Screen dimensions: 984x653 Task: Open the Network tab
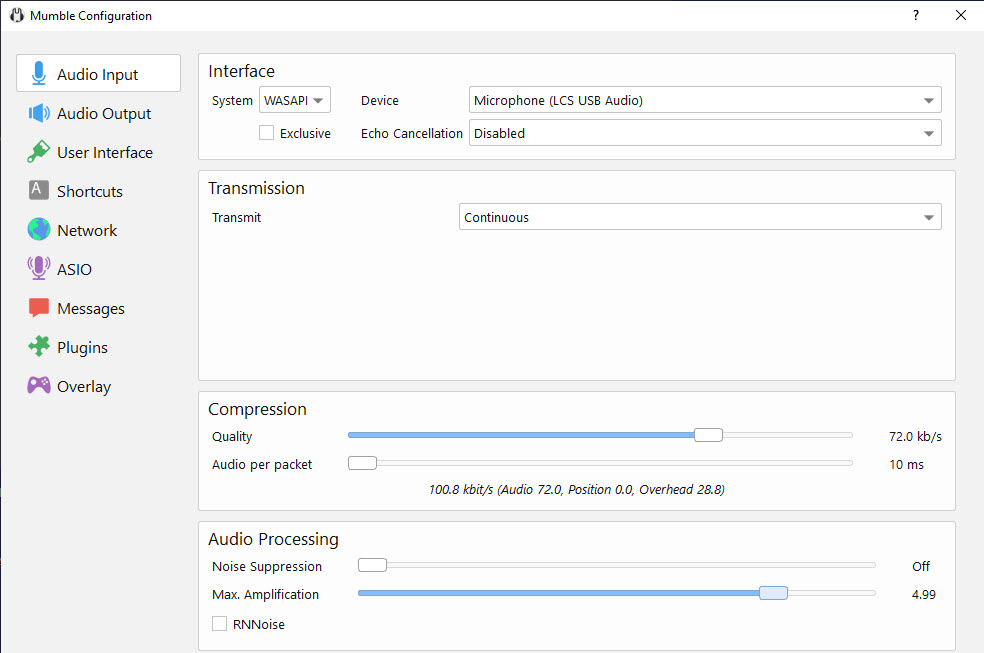[x=99, y=230]
